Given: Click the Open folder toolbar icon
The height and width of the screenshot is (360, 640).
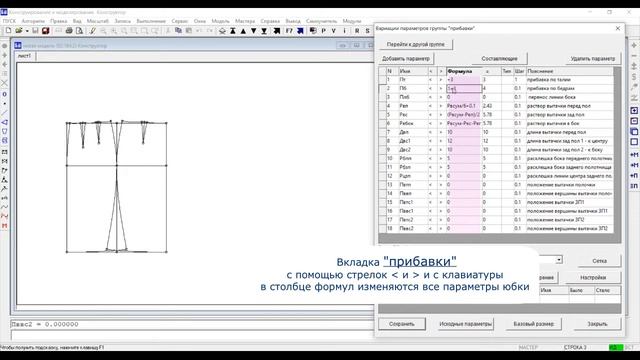Looking at the screenshot, I should [18, 31].
